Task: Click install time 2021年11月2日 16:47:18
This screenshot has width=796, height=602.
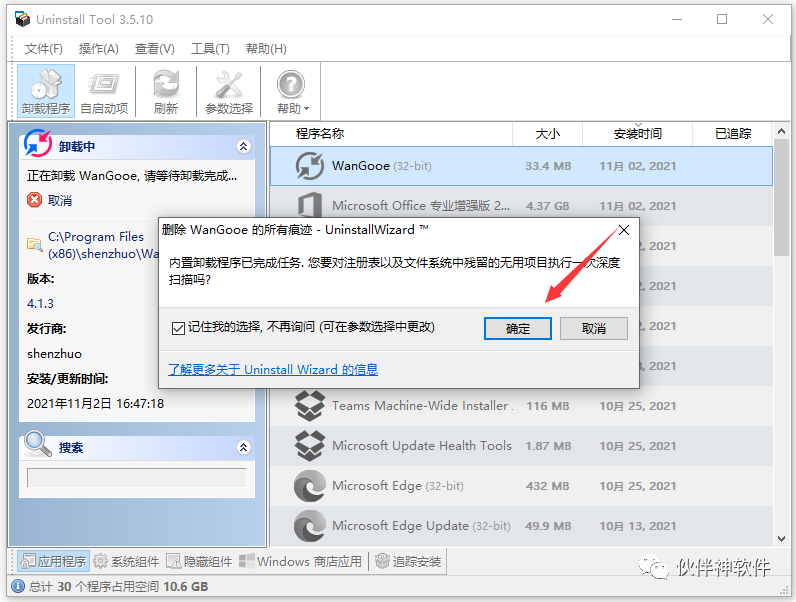Action: click(x=95, y=404)
